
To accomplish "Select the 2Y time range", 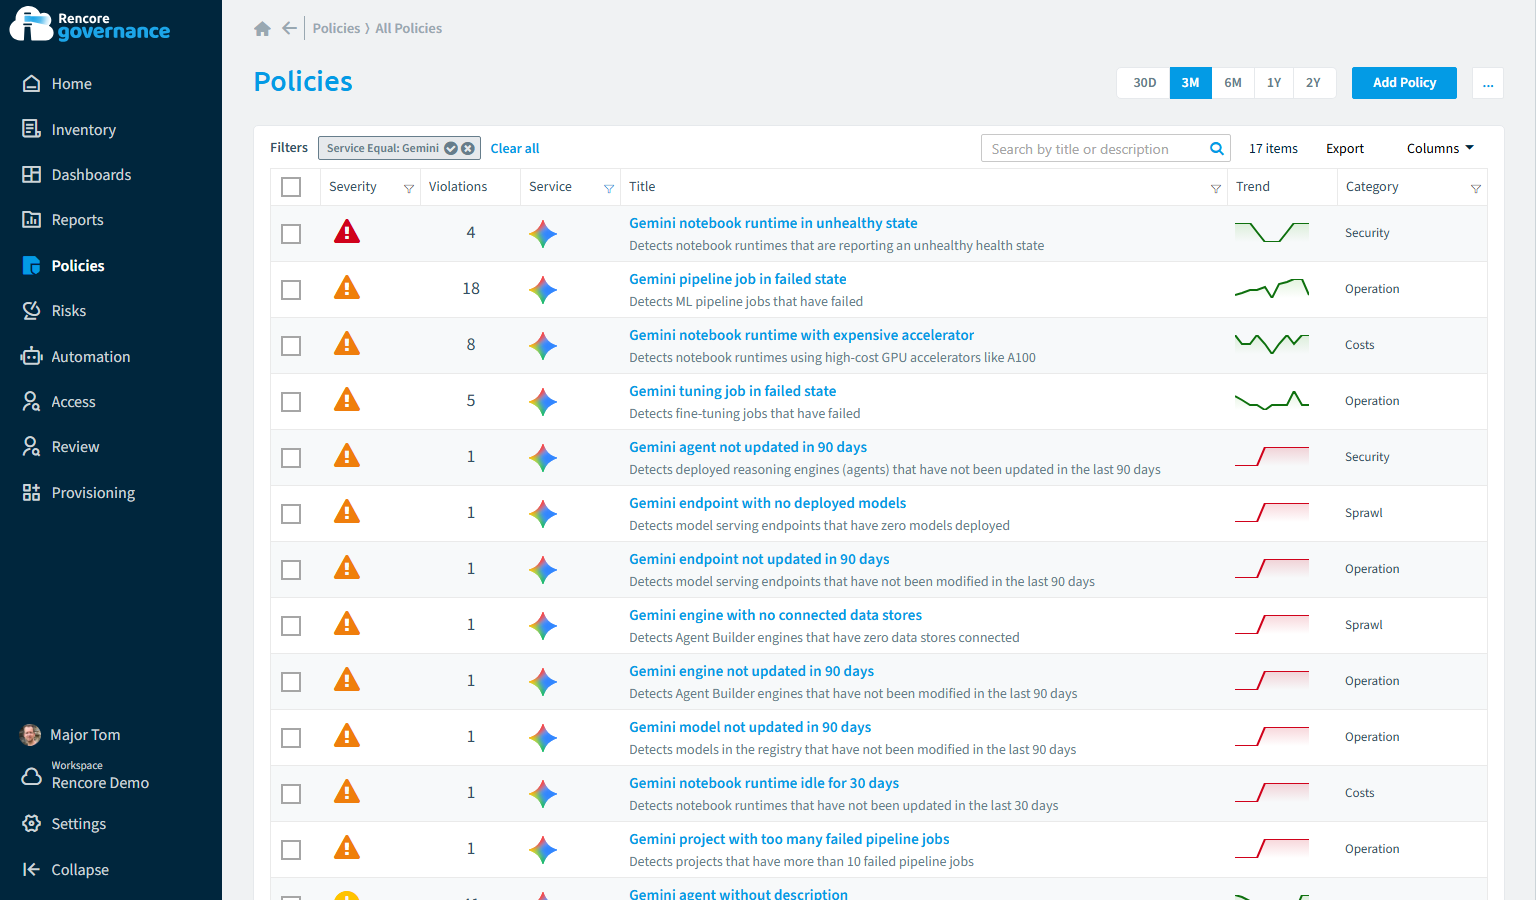I will coord(1313,83).
